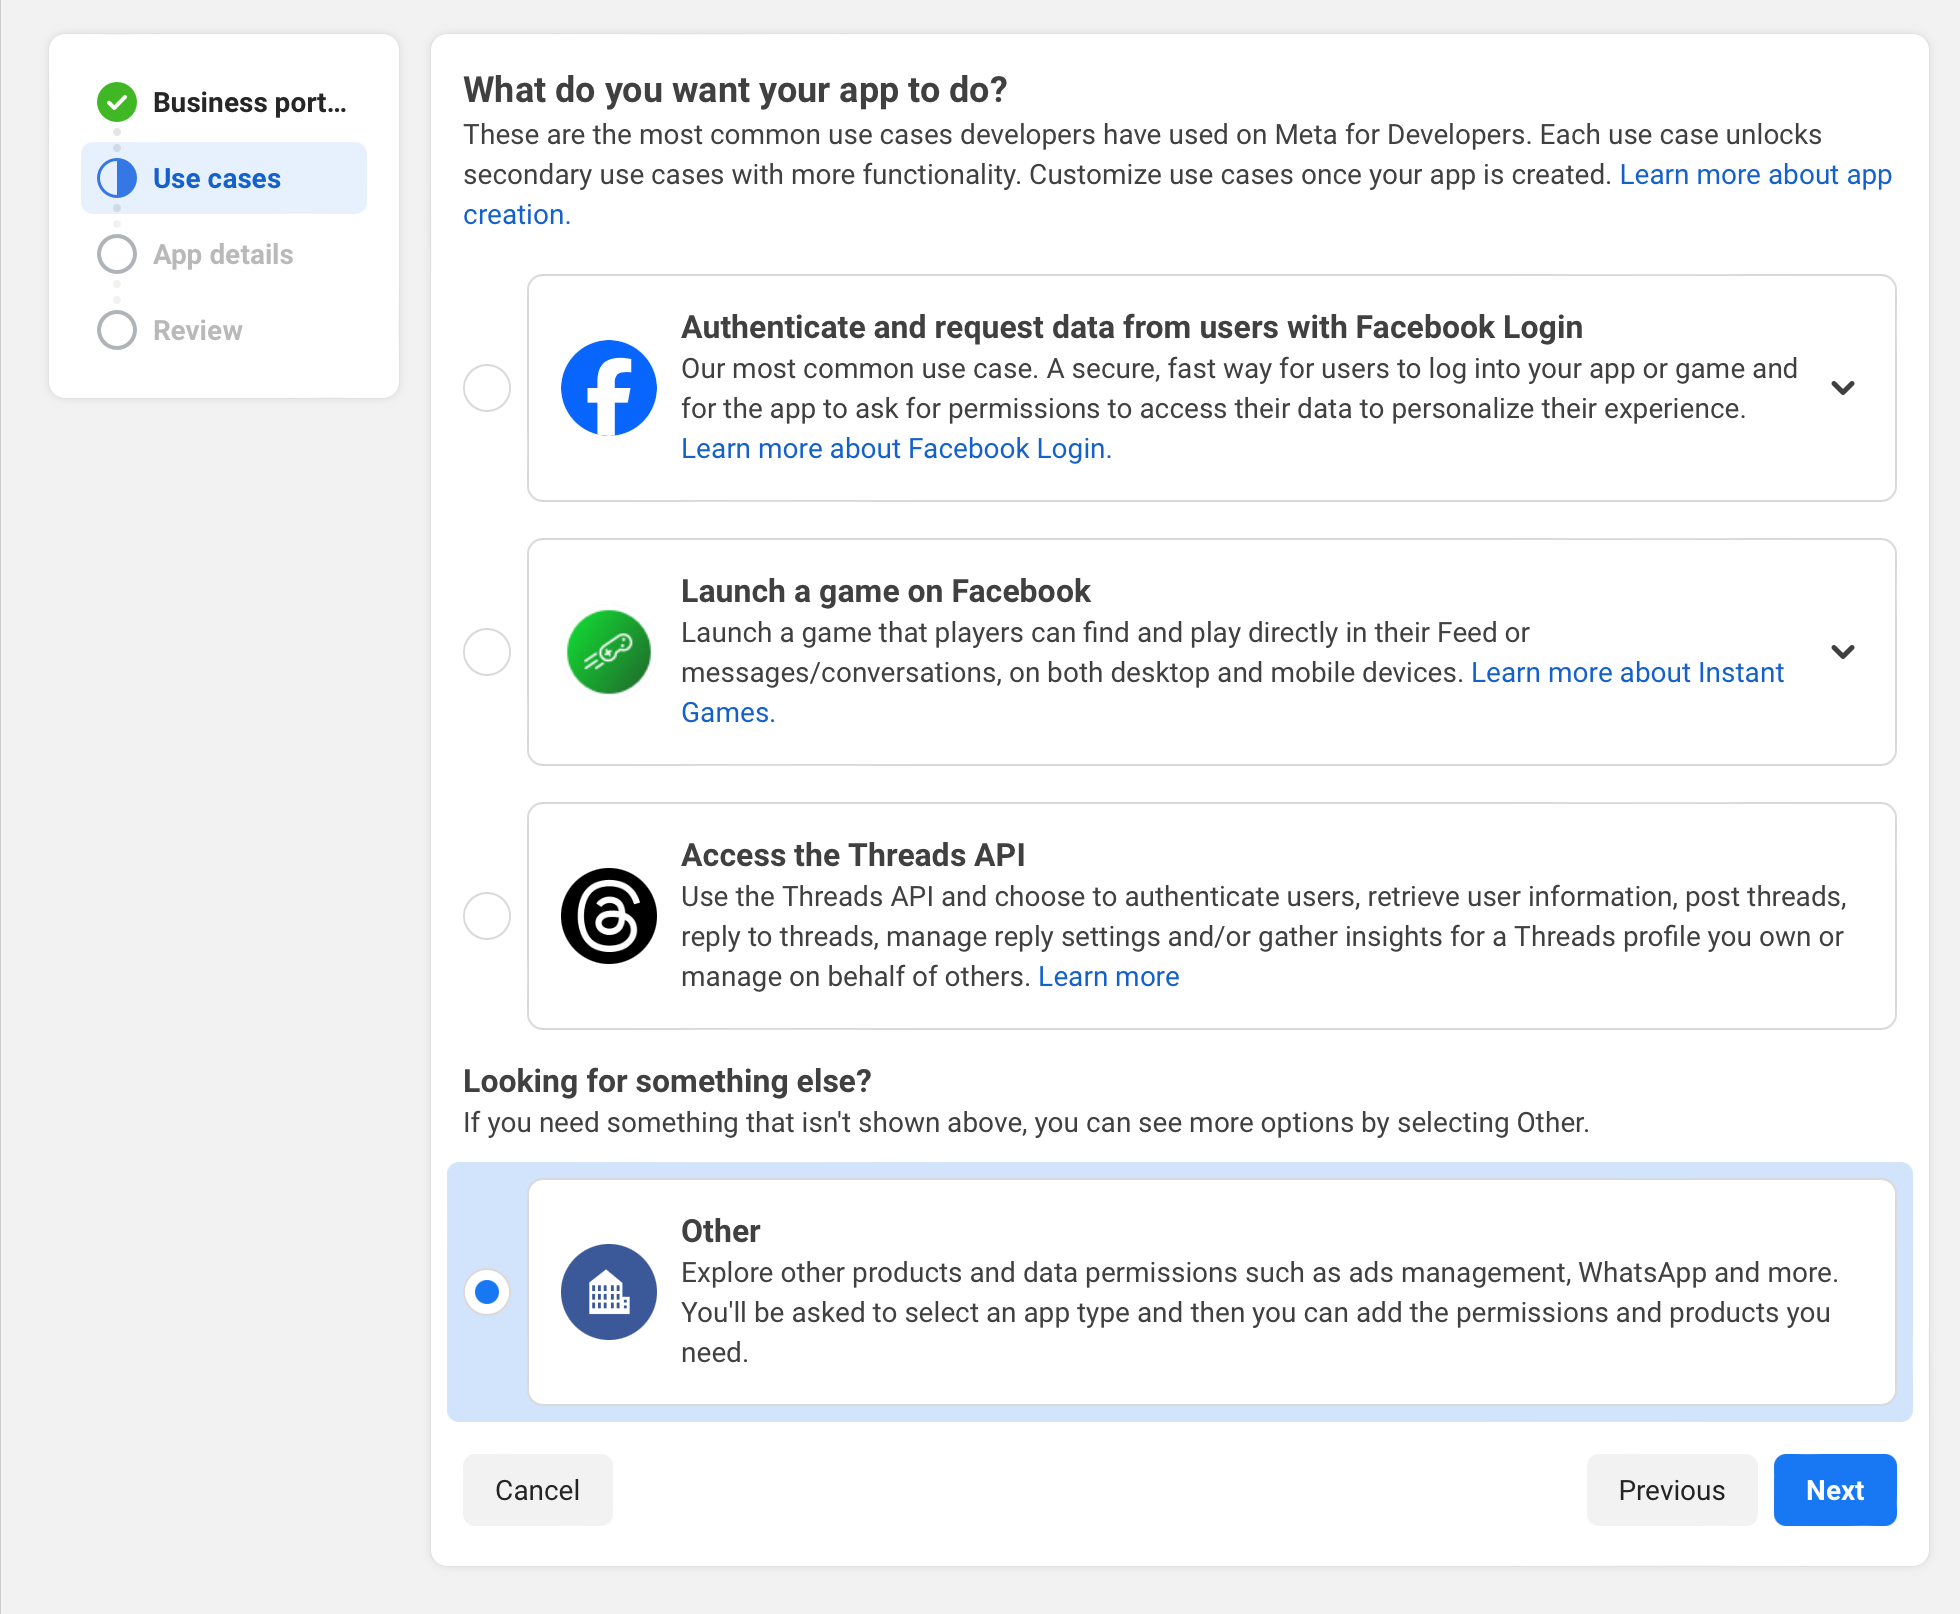Click the half-filled Use cases step icon
Viewport: 1960px width, 1614px height.
coord(117,178)
